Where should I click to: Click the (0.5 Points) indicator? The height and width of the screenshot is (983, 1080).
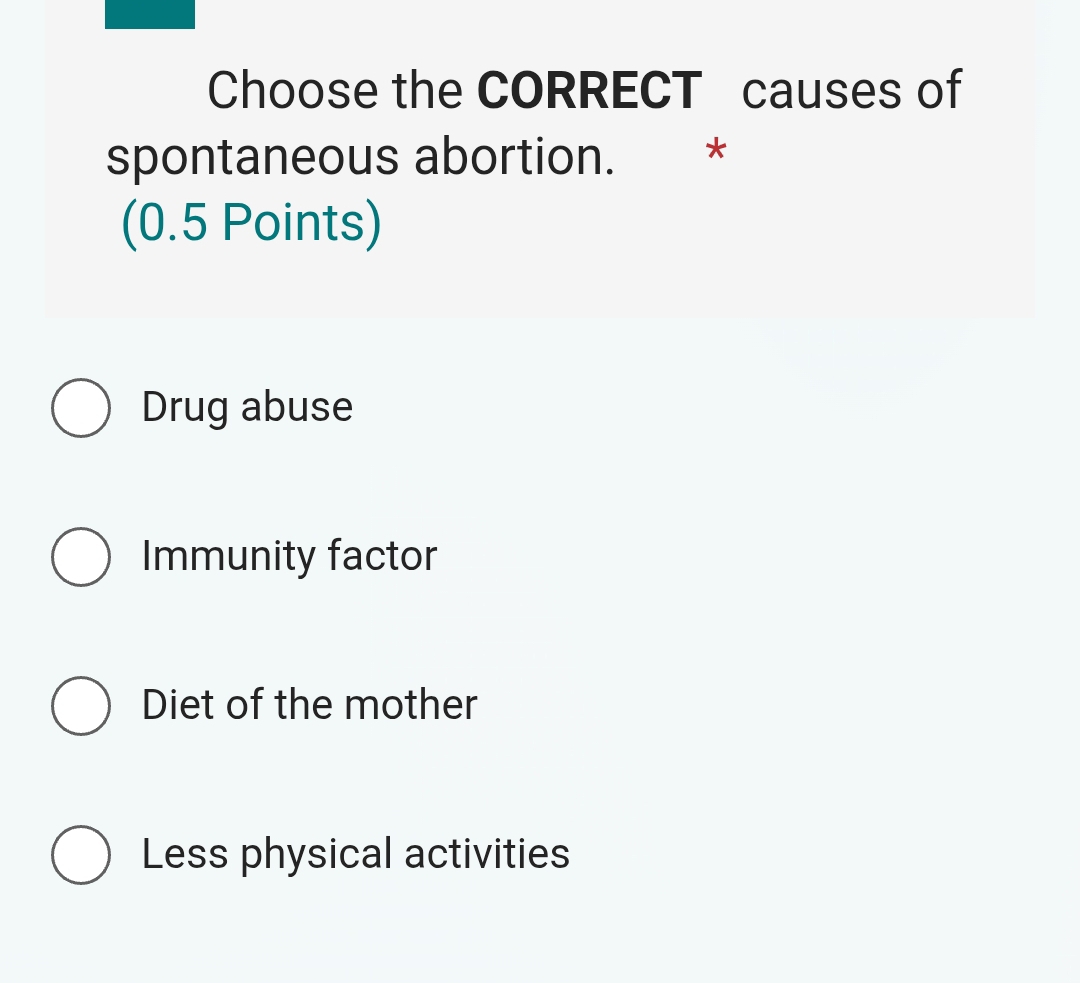pyautogui.click(x=252, y=222)
